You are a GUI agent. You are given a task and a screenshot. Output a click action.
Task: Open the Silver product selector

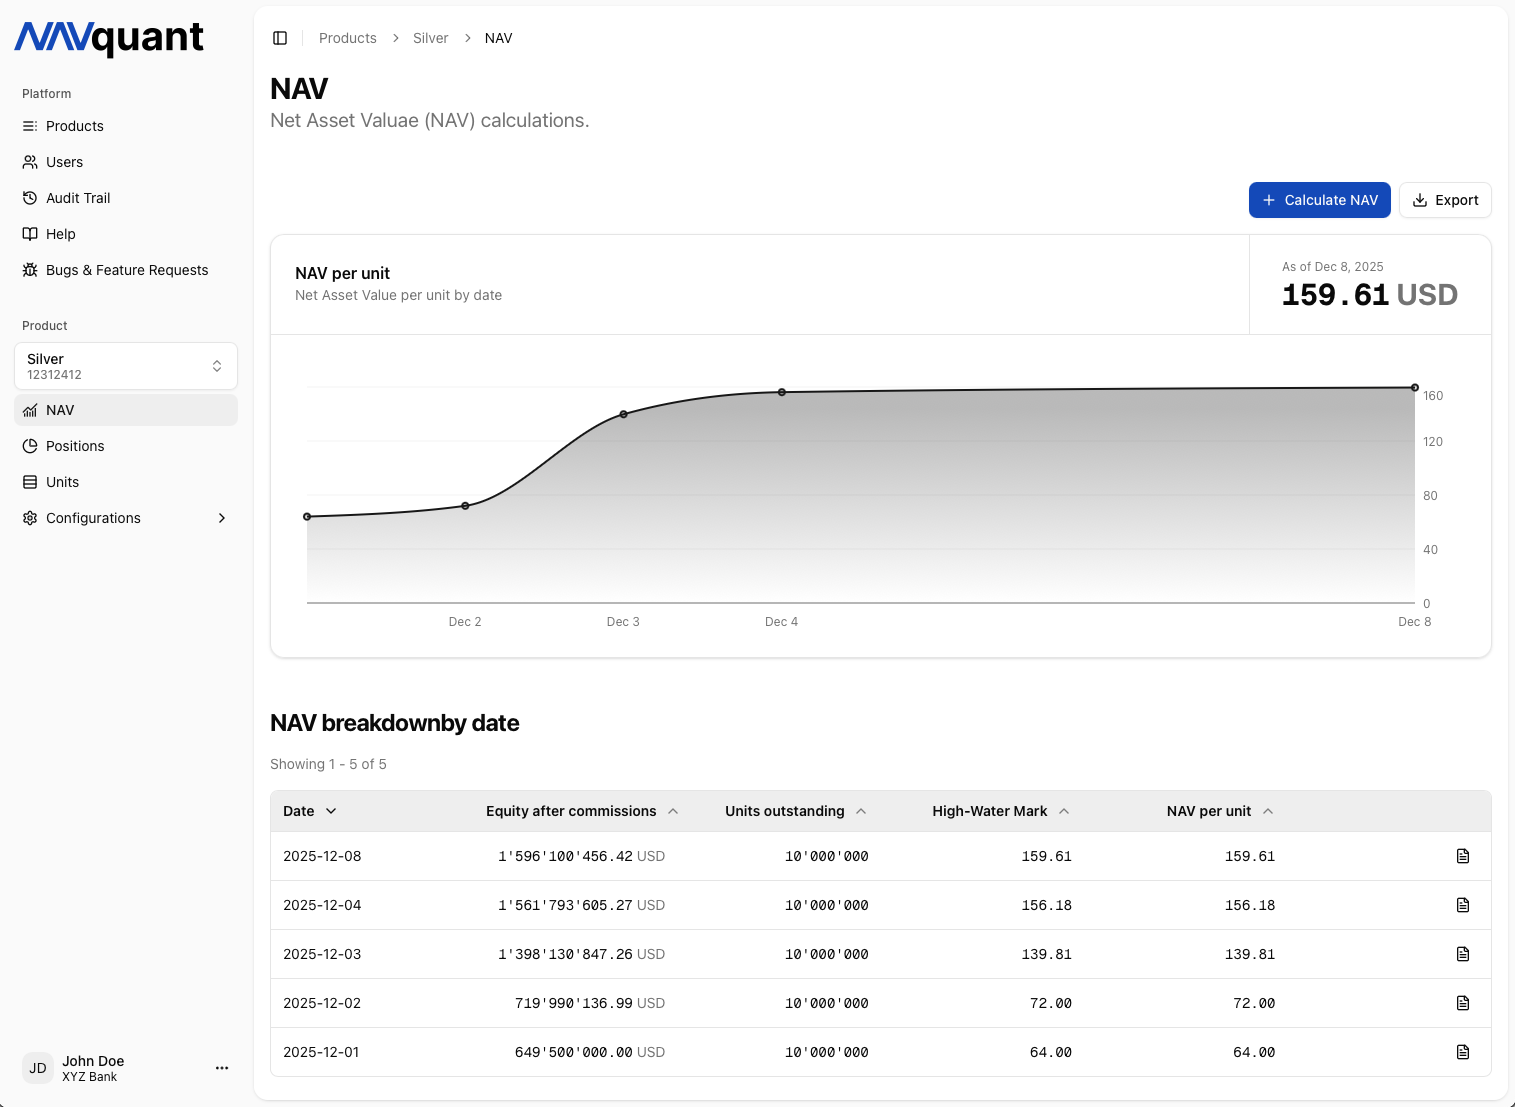(125, 366)
